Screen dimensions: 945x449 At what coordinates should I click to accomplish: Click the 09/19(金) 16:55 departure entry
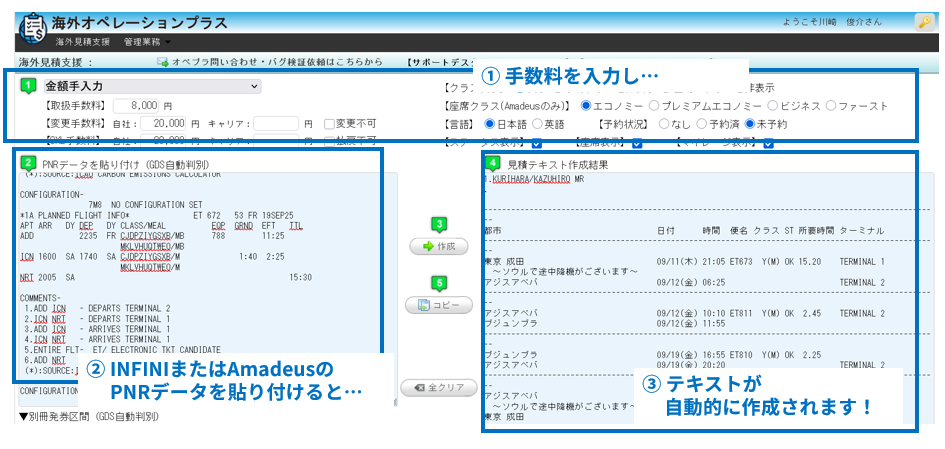click(x=691, y=355)
